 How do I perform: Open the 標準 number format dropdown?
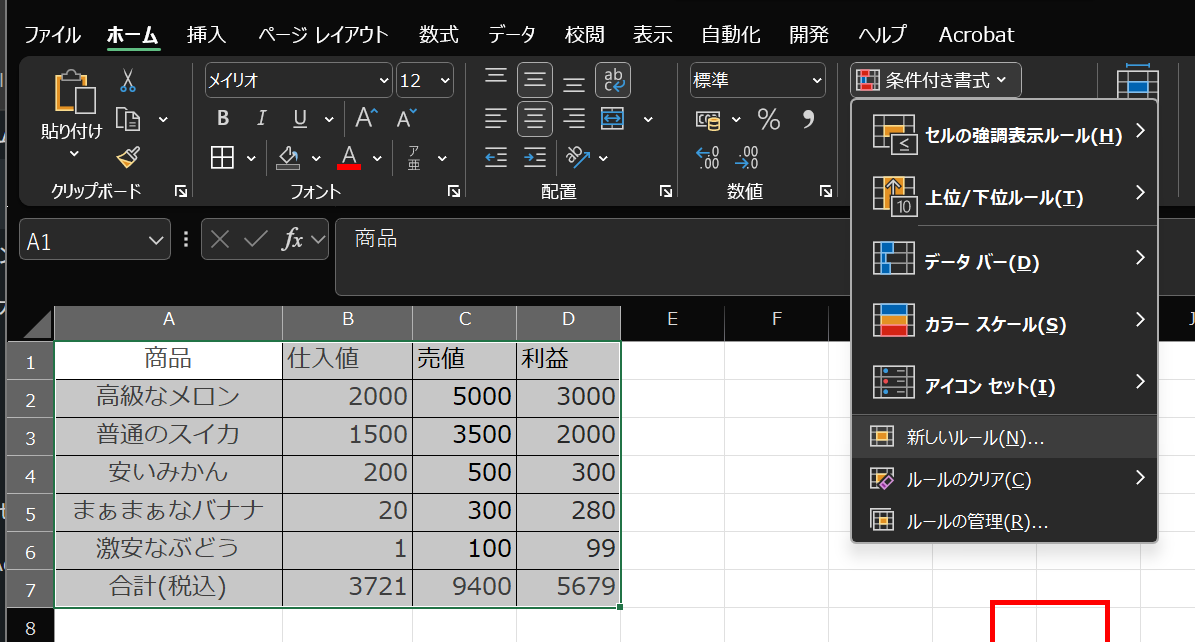point(817,80)
